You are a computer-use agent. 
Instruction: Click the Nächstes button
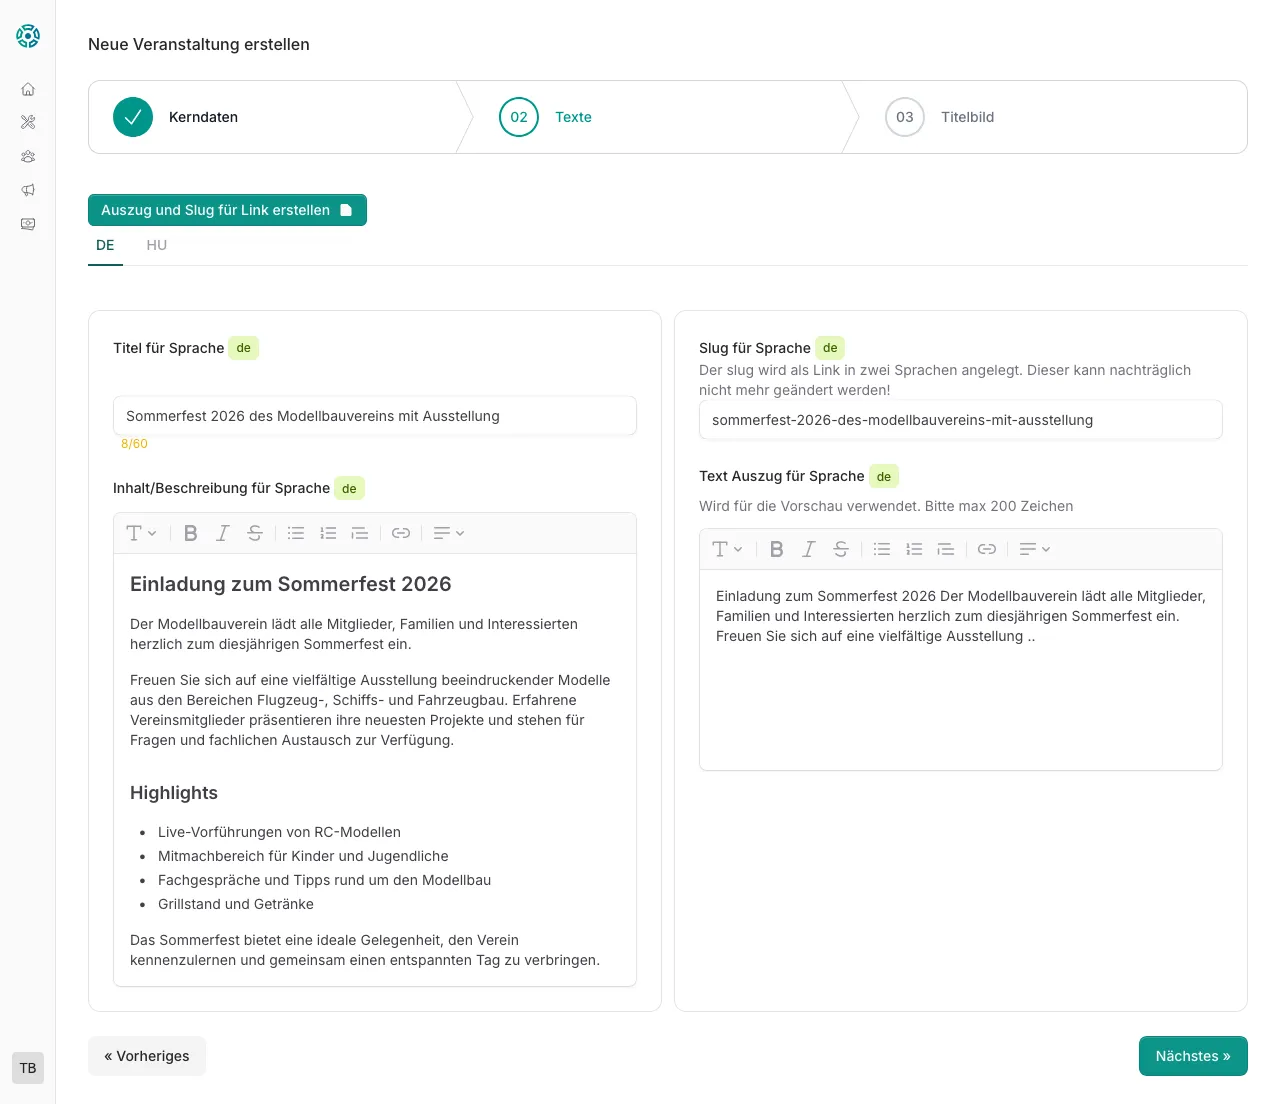point(1193,1056)
